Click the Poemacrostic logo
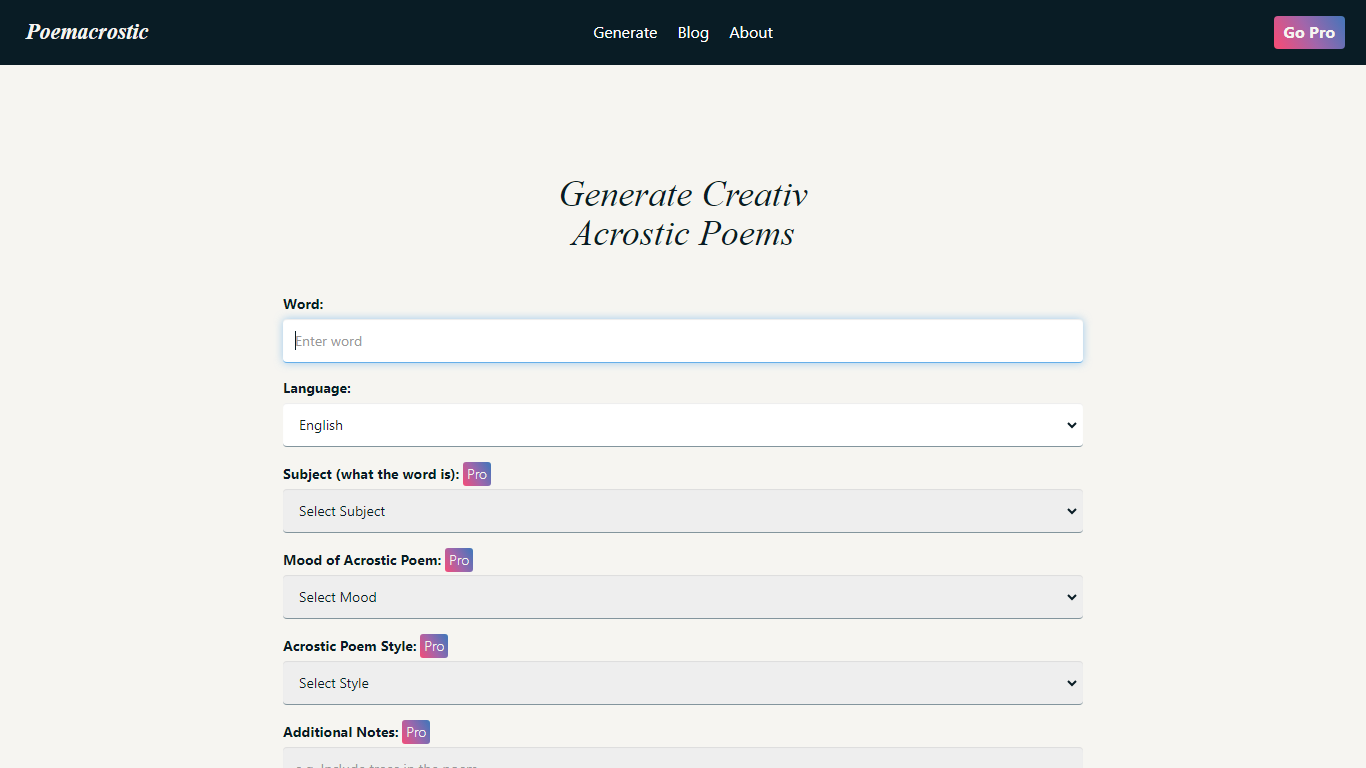1366x768 pixels. 87,32
